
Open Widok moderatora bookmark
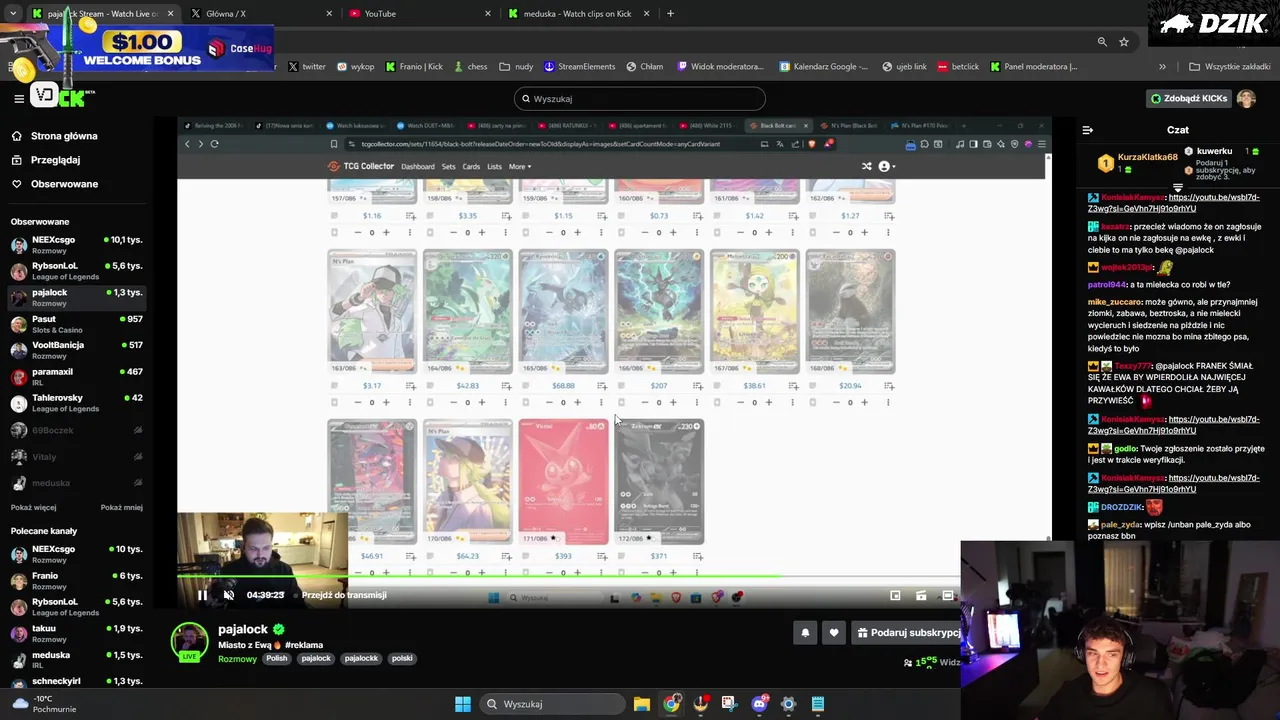tap(720, 67)
